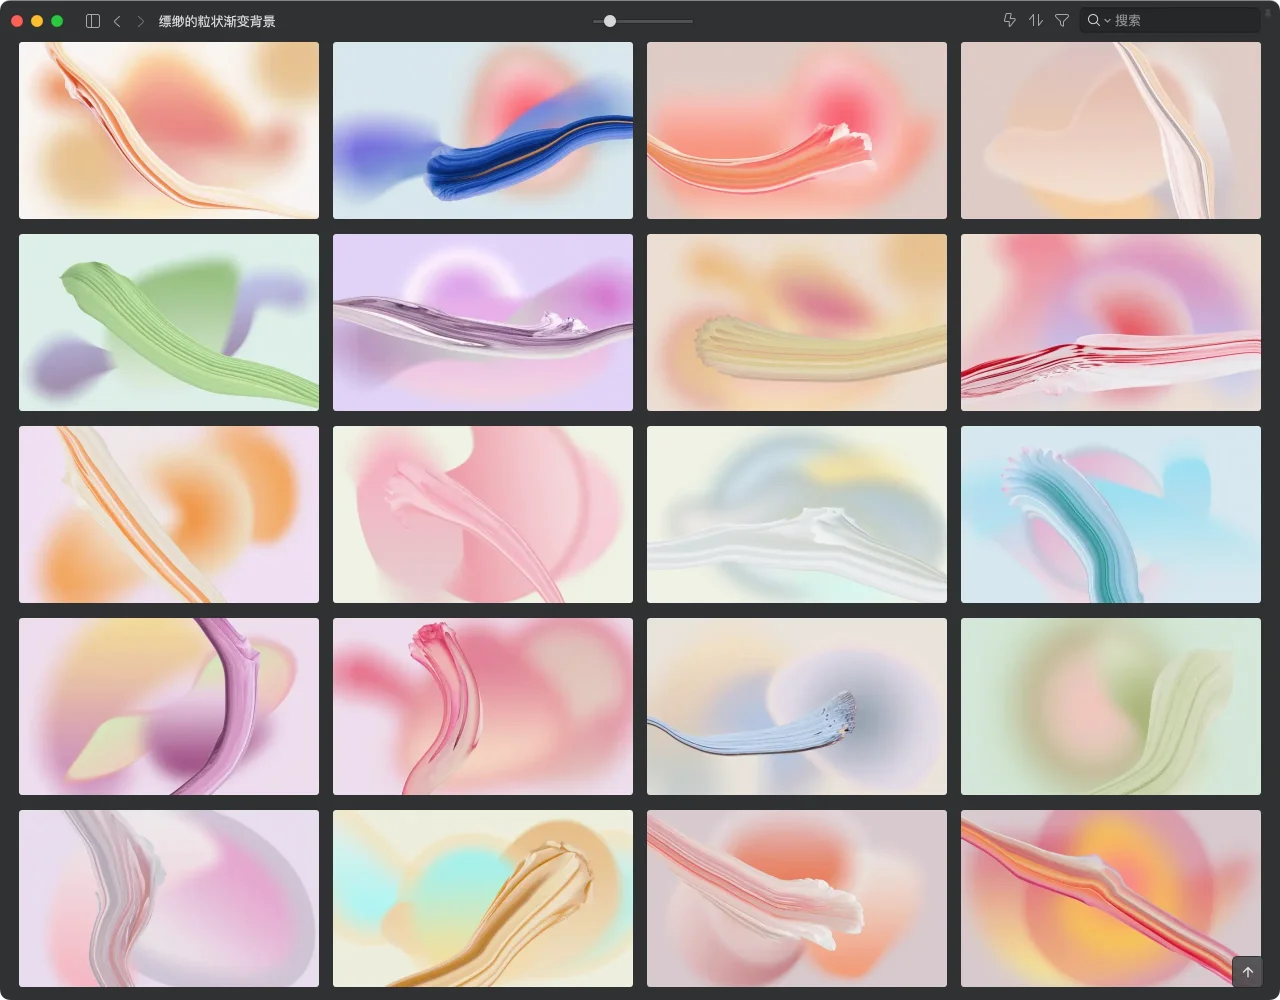This screenshot has height=1000, width=1280.
Task: Select the coral-red horizontal stroke thumbnail in the top row
Action: (797, 130)
